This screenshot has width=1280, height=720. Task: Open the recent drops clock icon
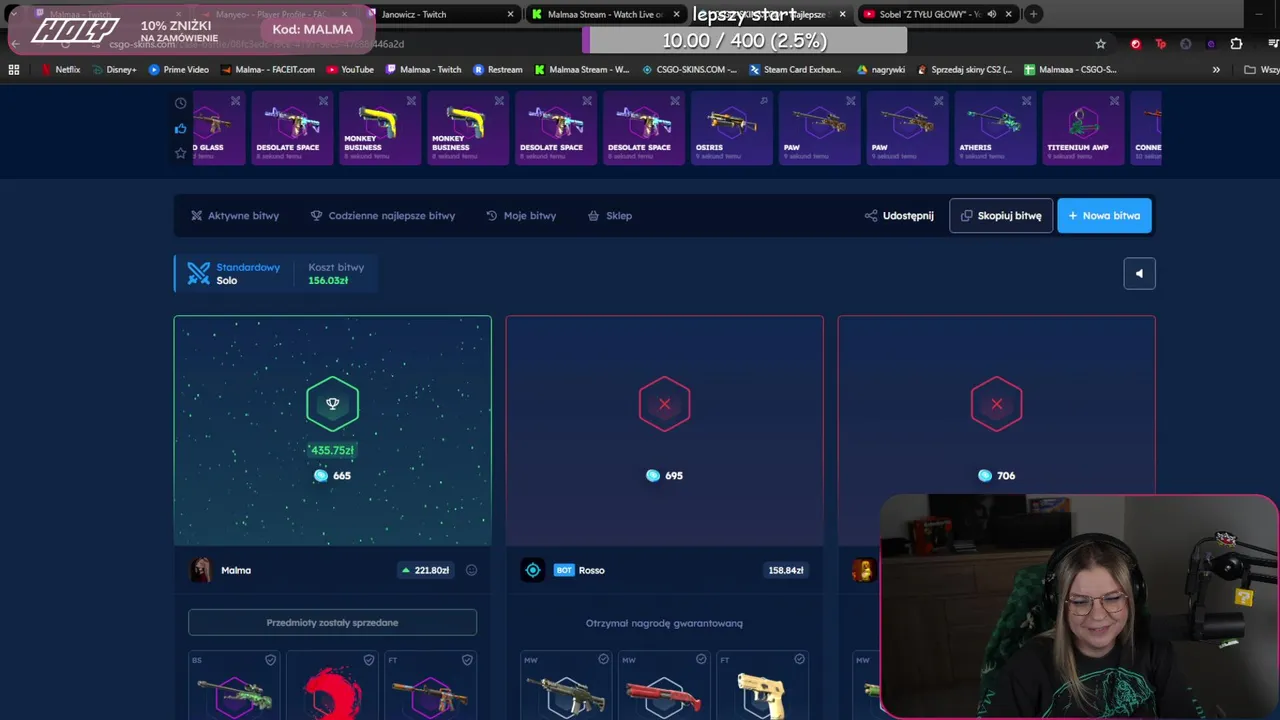(180, 103)
